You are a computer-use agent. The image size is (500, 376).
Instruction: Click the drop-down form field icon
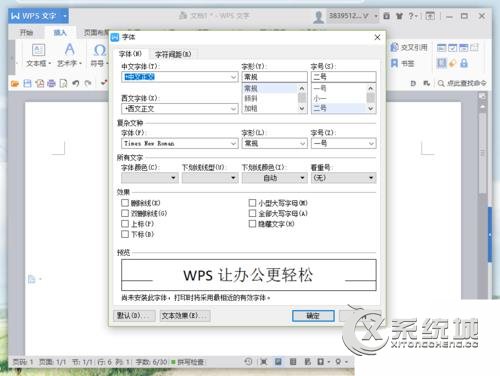(x=463, y=48)
